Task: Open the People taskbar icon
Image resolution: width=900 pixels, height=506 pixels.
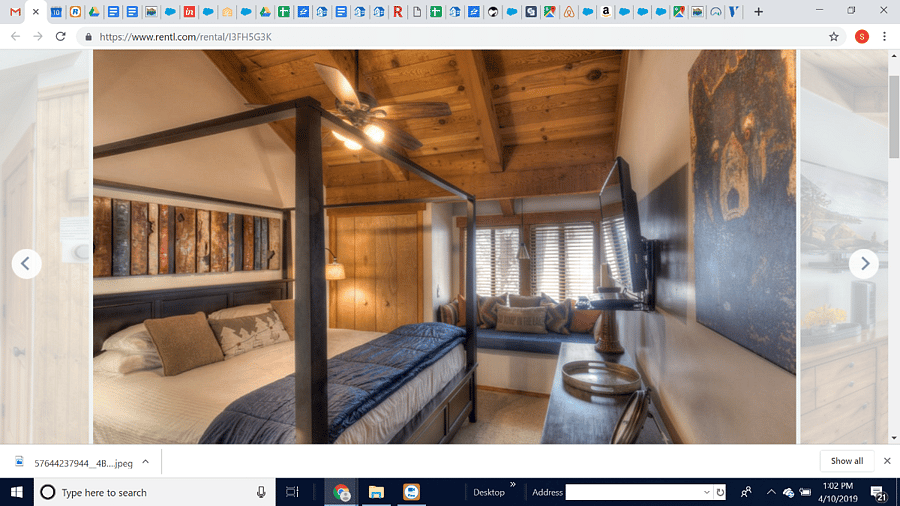Action: [x=746, y=492]
